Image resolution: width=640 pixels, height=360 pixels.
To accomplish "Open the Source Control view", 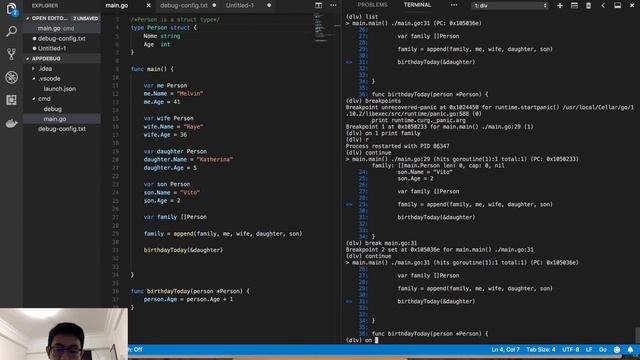I will 11,53.
